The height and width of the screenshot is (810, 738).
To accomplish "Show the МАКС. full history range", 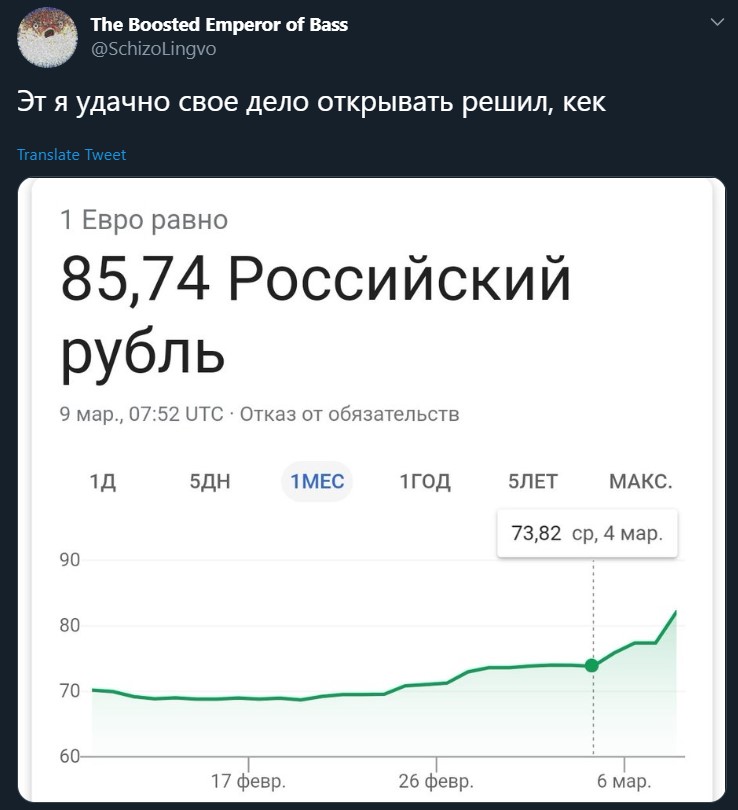I will click(x=640, y=481).
